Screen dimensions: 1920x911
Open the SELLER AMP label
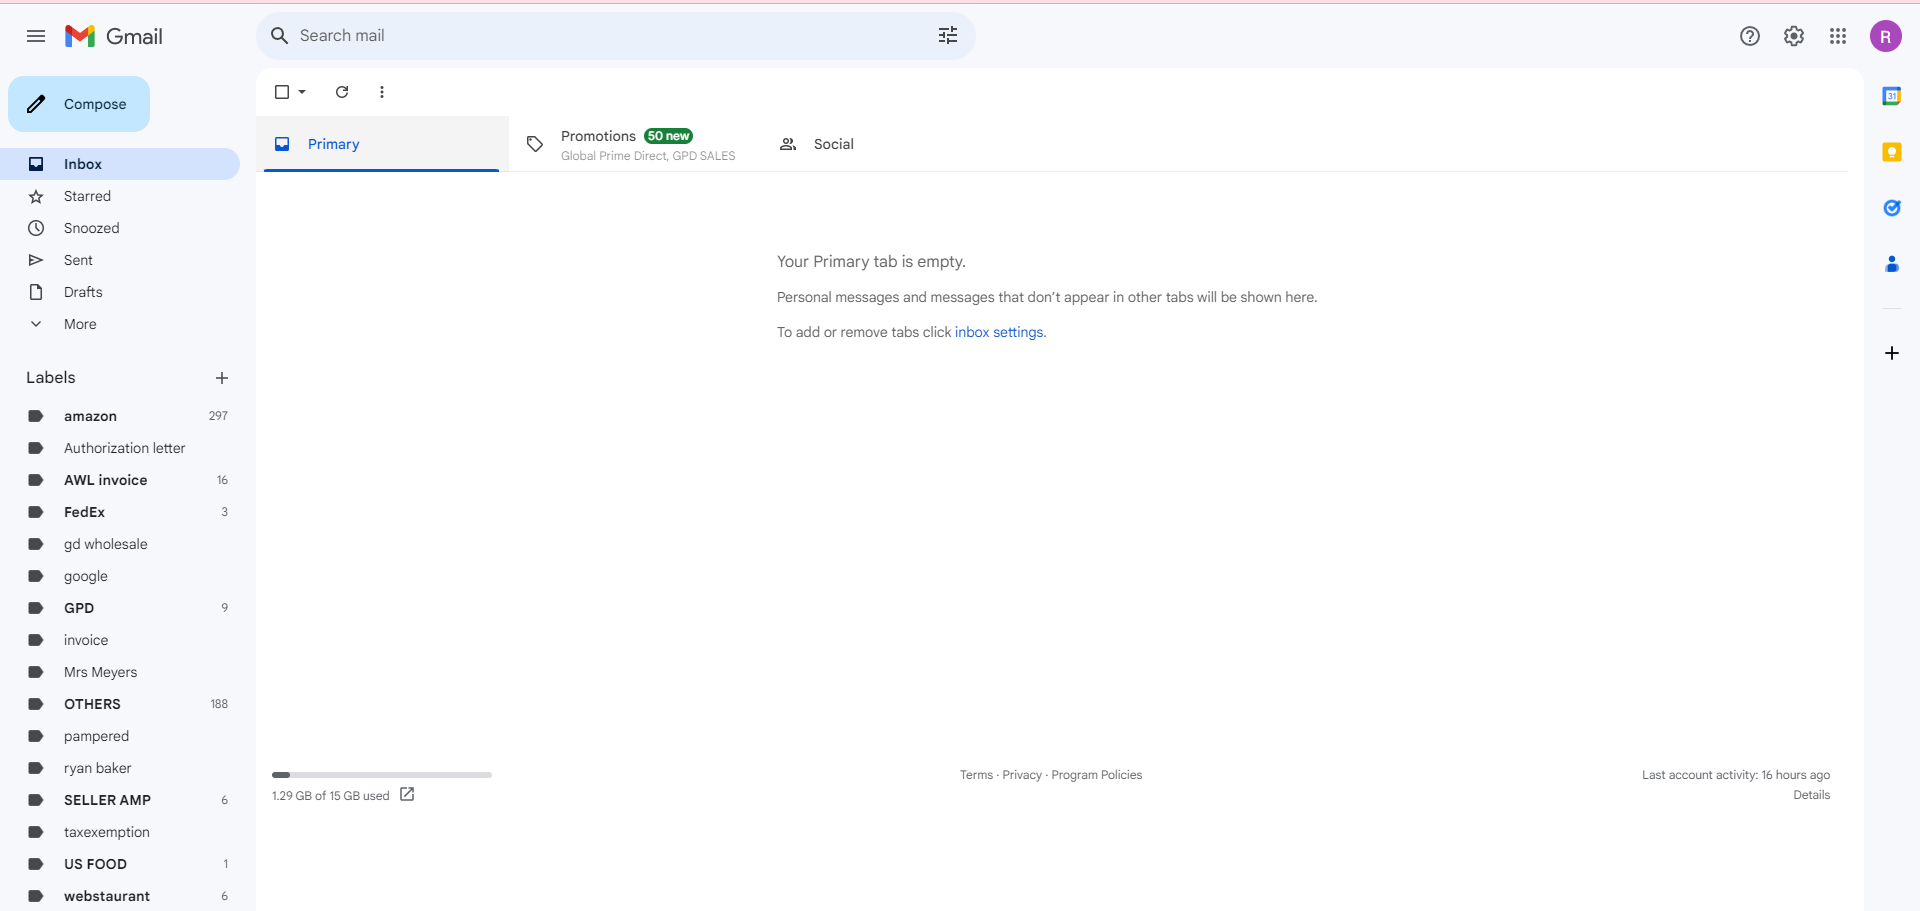click(120, 800)
